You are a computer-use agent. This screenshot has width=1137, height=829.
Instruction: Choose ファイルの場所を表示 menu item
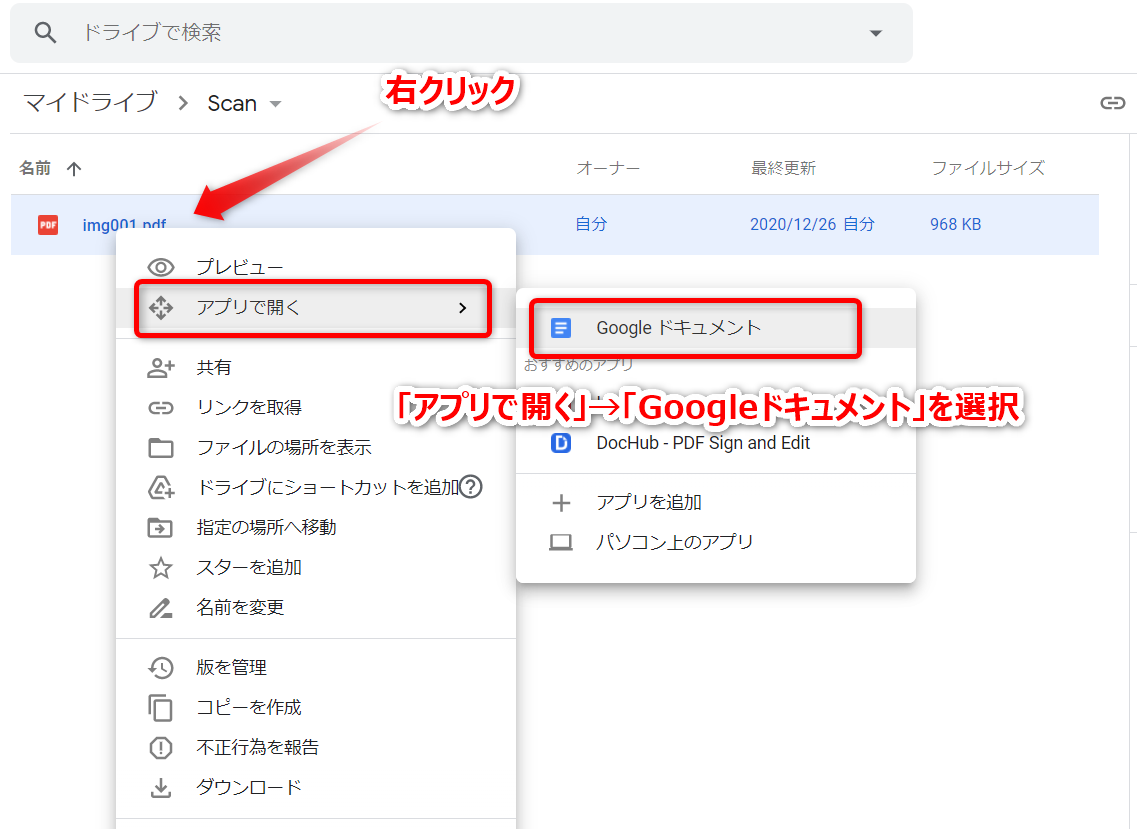316,448
